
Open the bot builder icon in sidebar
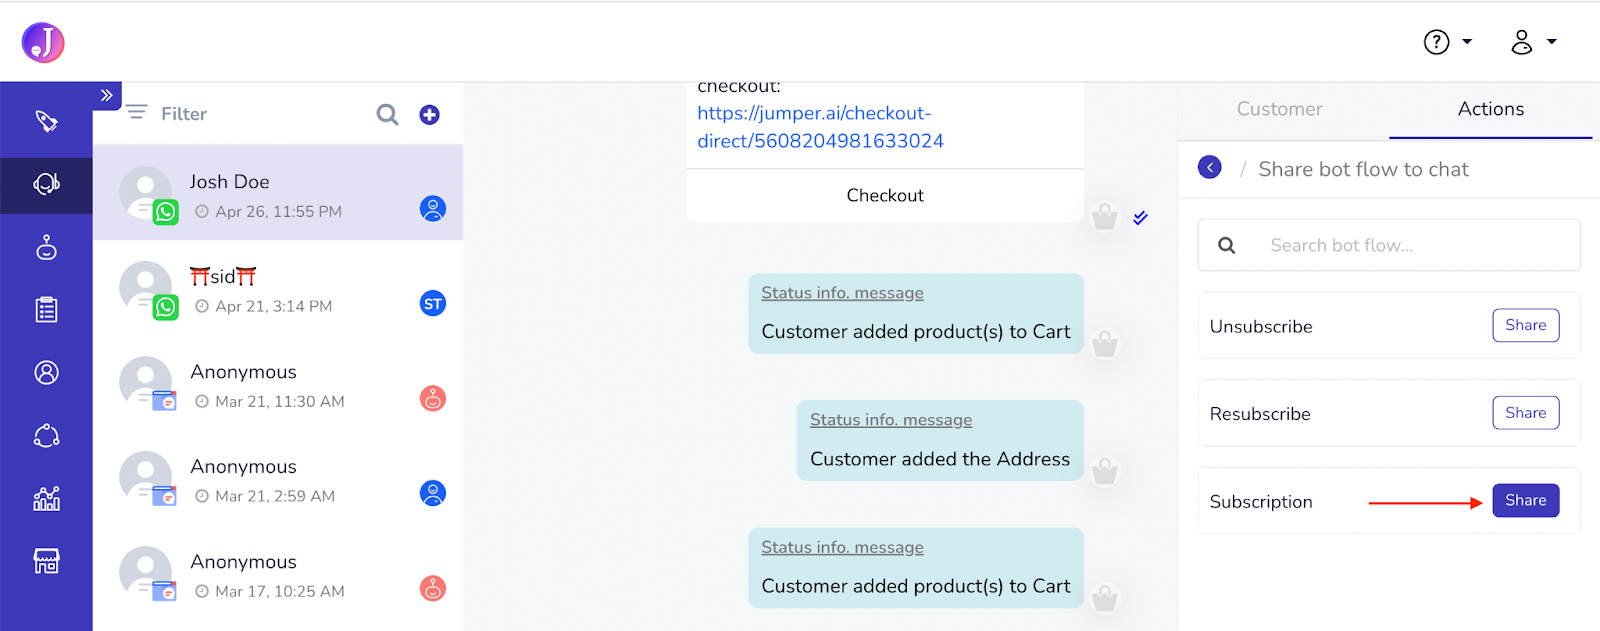46,247
